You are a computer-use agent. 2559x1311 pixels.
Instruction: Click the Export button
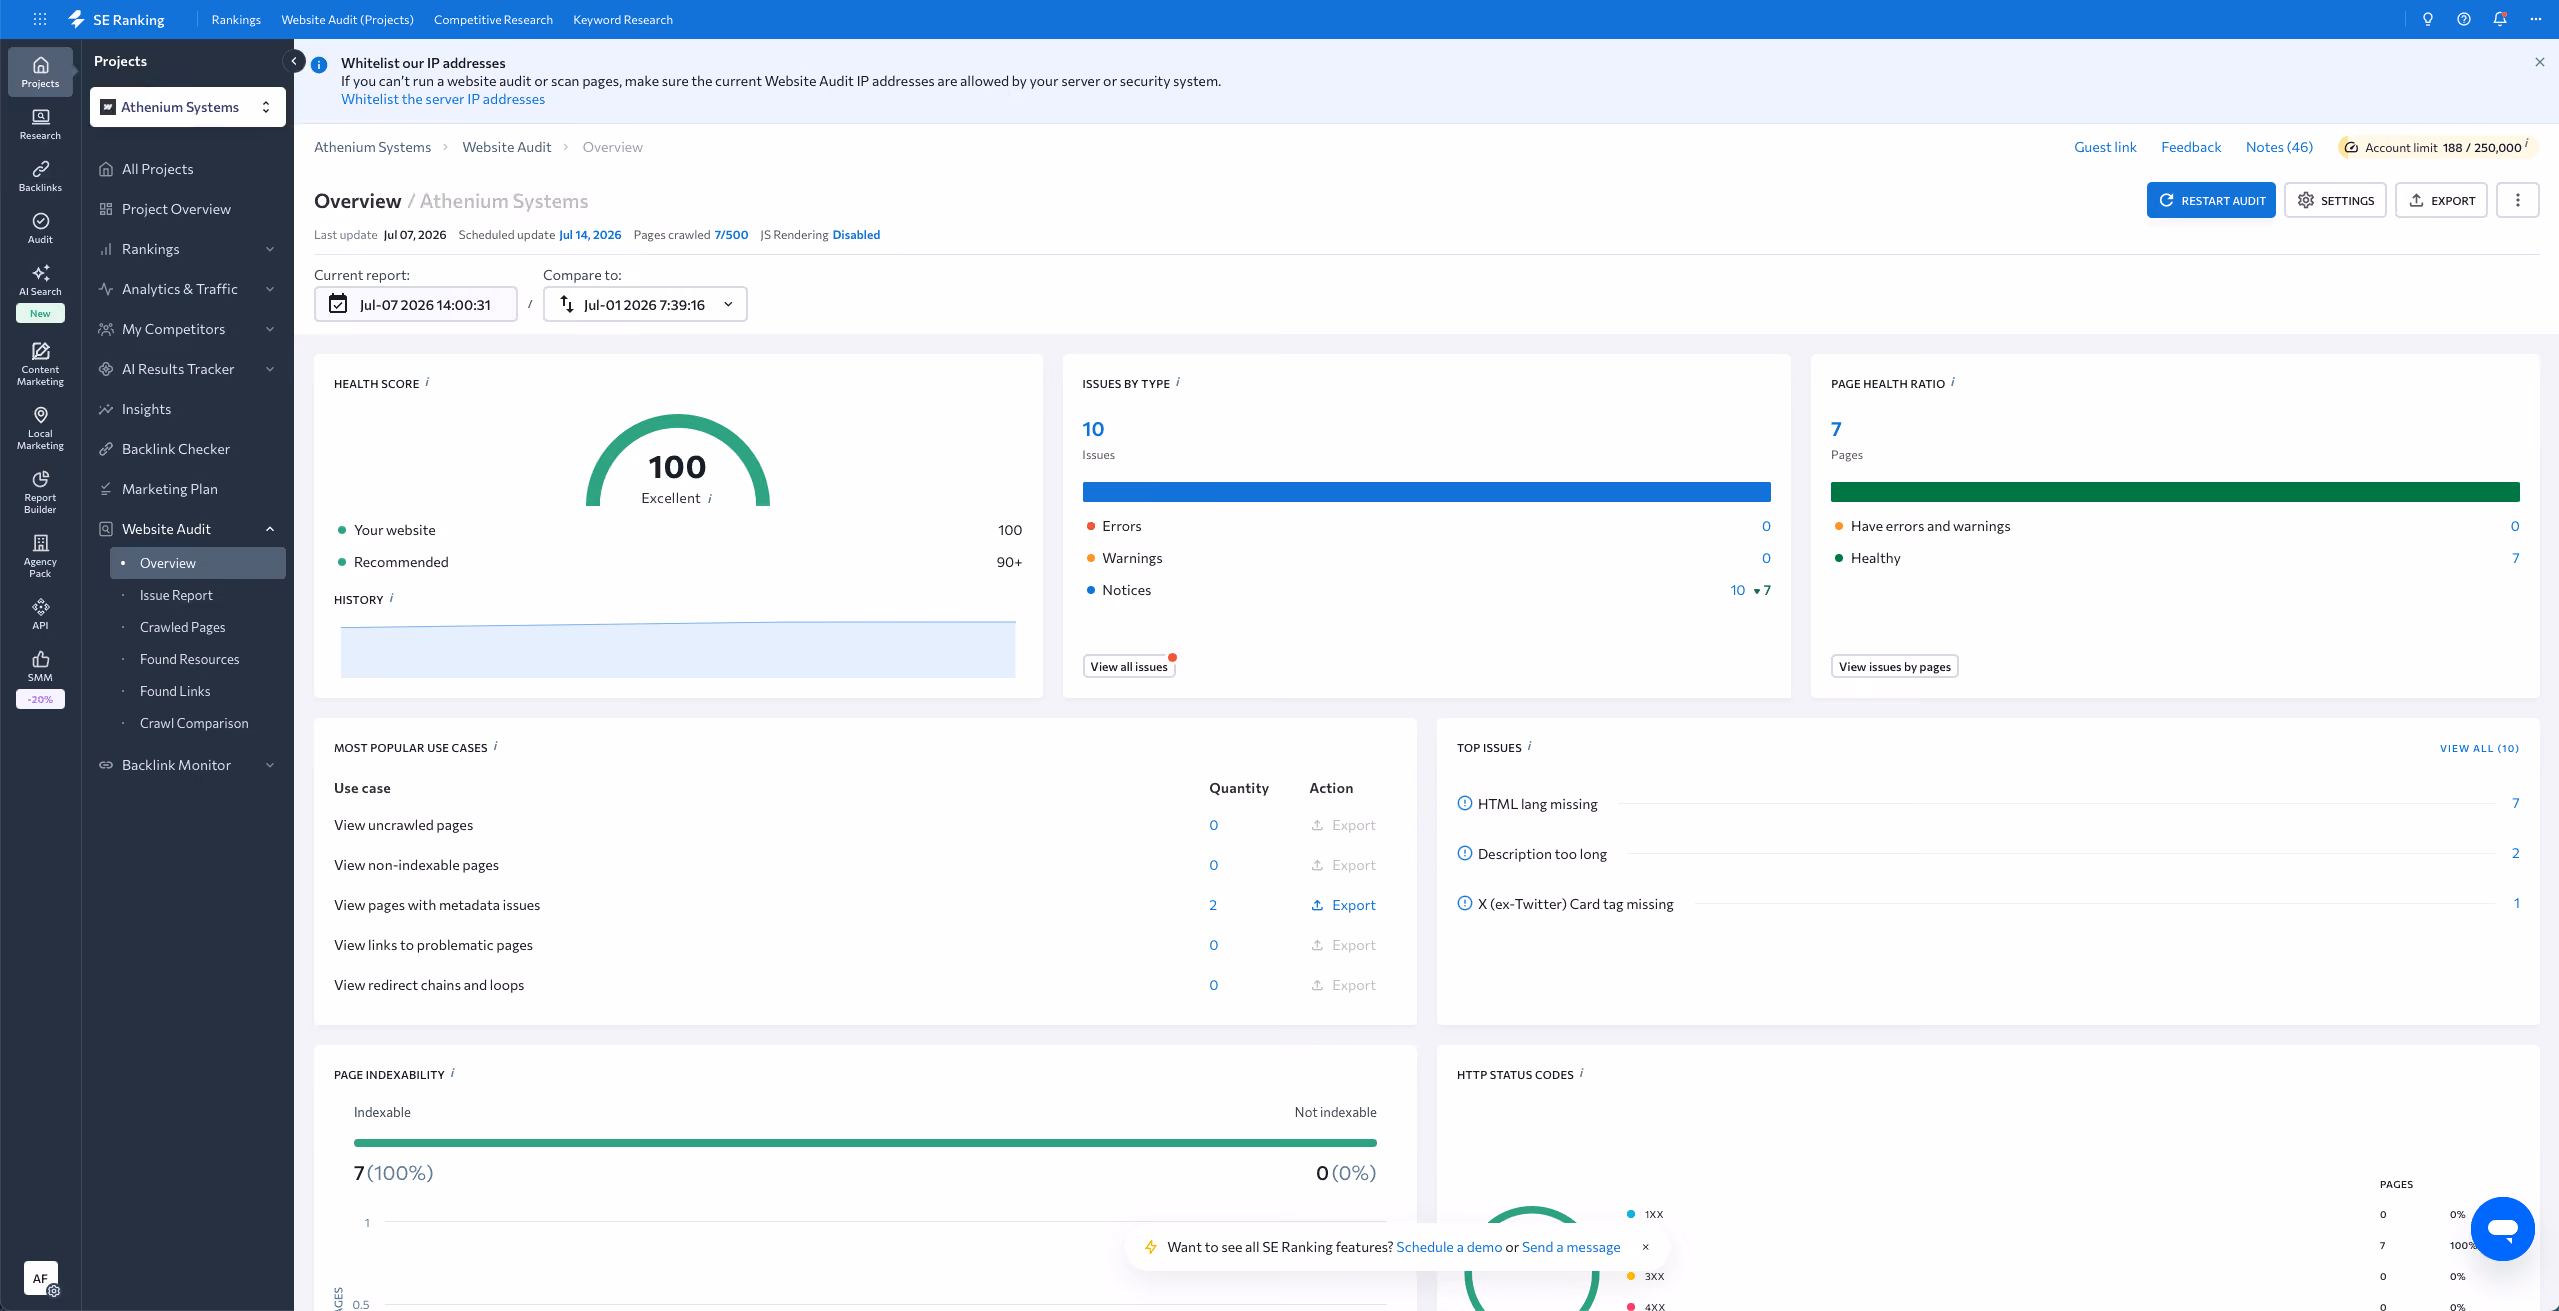pos(2441,200)
